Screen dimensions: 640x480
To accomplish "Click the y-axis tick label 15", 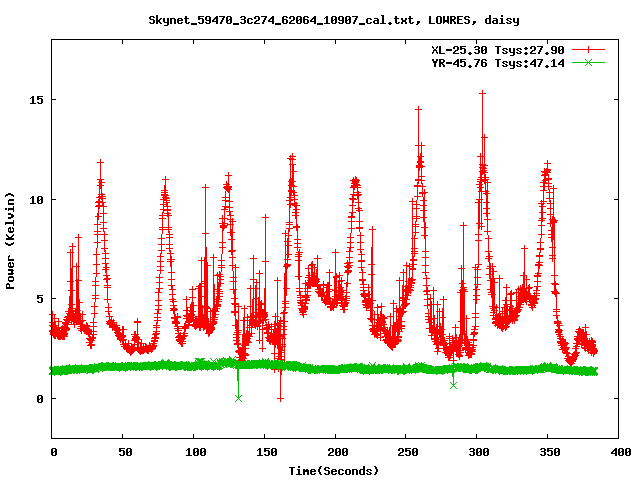I will [x=36, y=100].
